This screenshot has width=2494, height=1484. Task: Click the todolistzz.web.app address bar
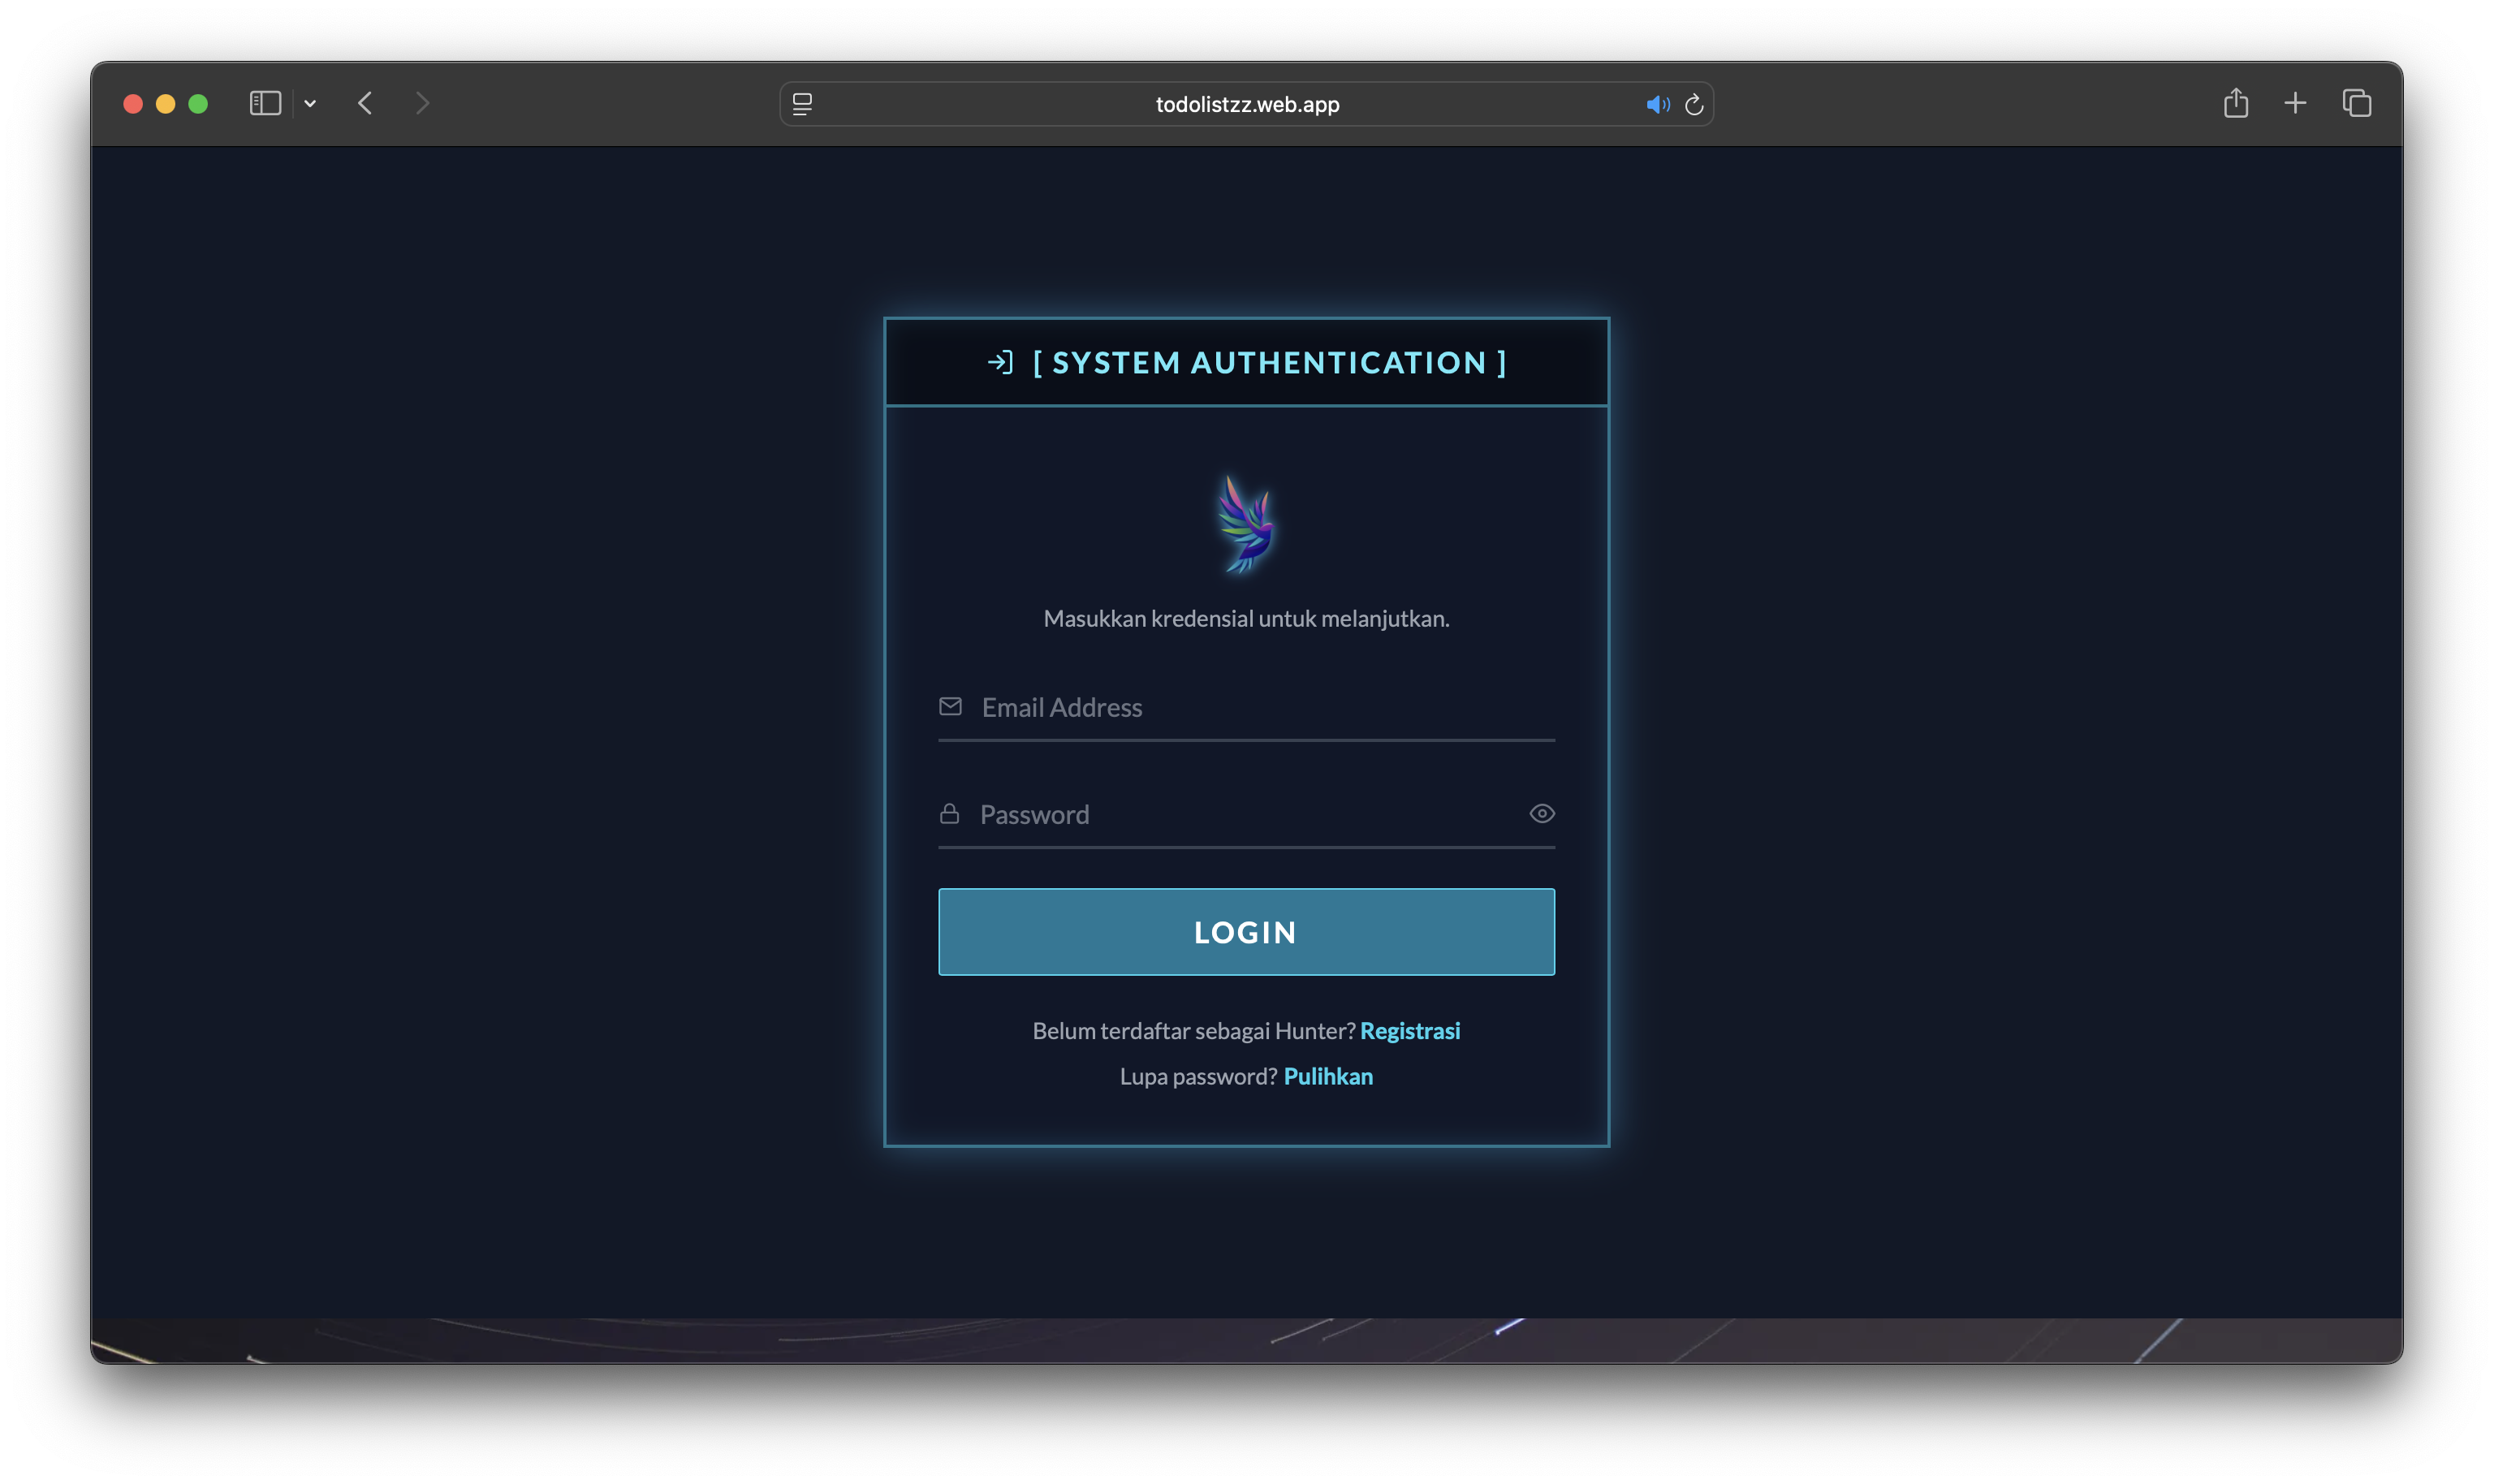(1247, 104)
